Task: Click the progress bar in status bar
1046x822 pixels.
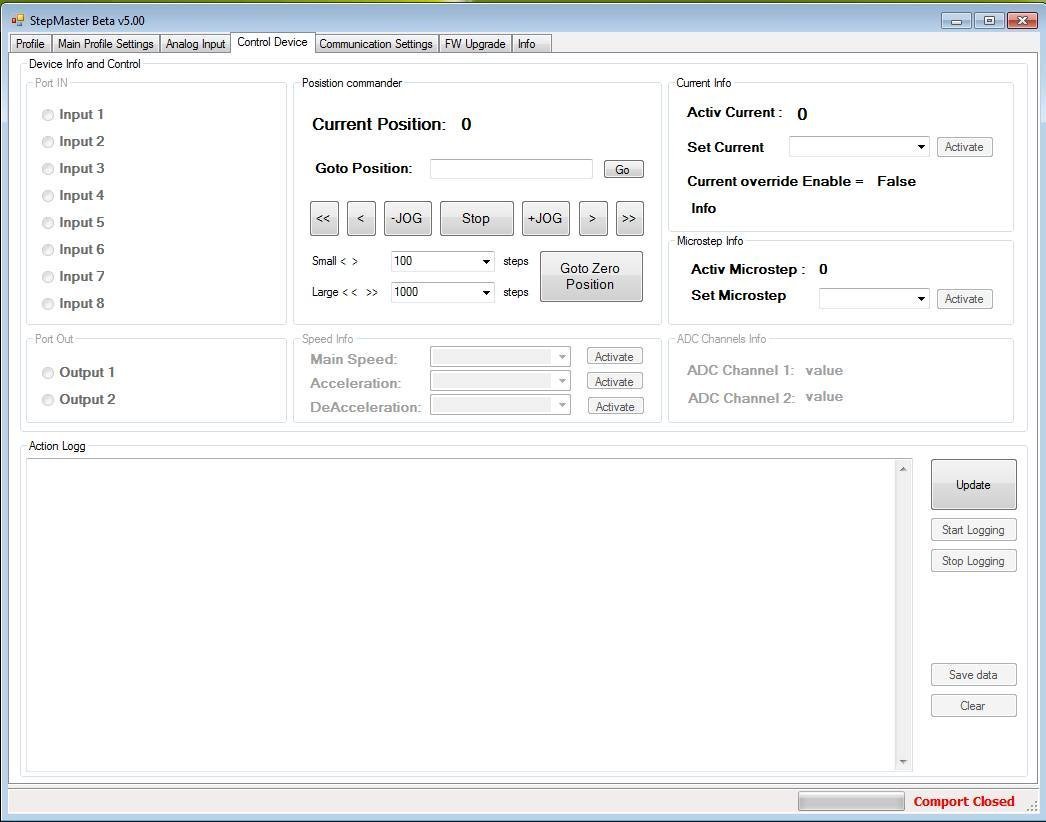Action: coord(850,801)
